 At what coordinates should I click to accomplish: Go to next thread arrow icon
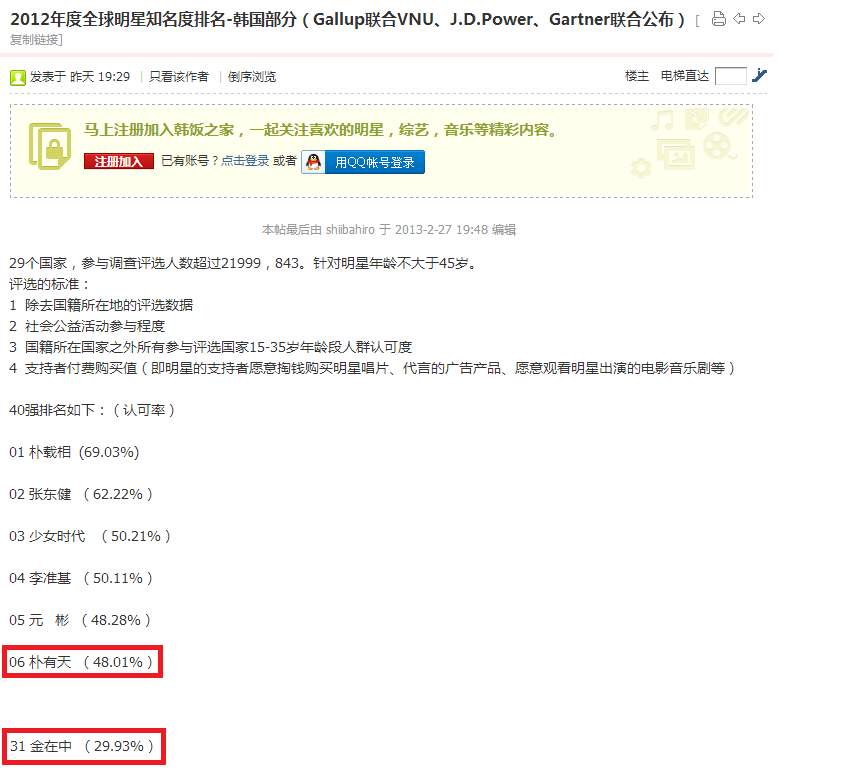759,19
